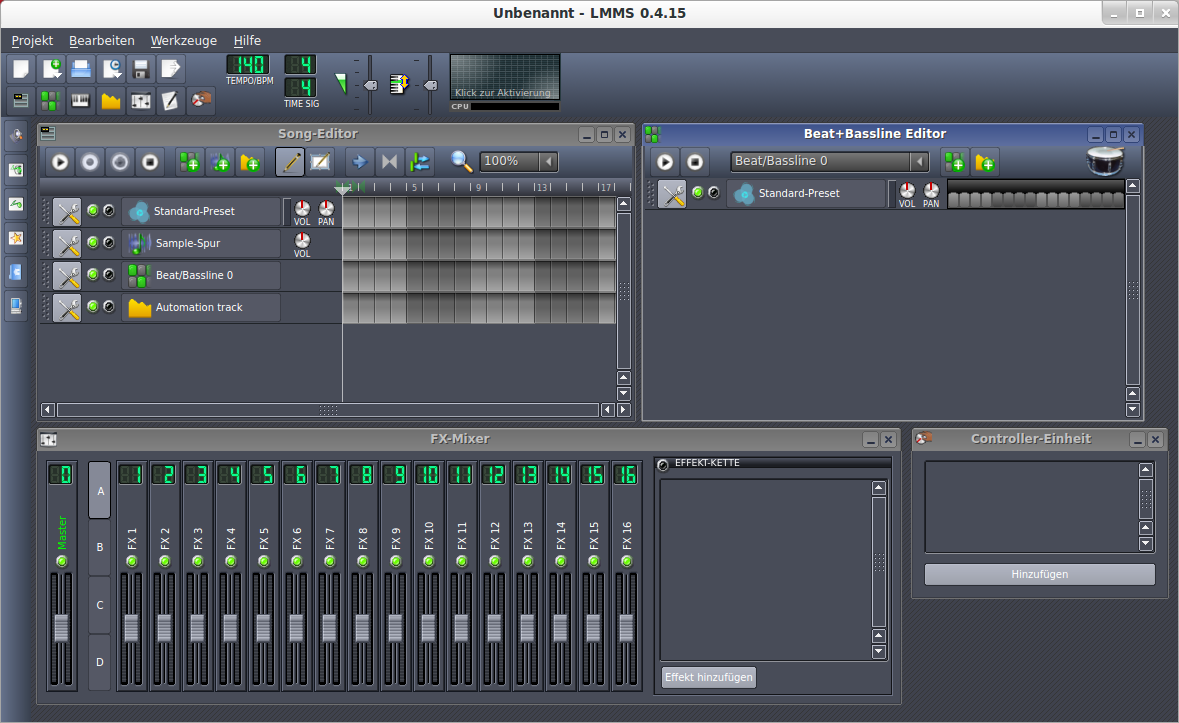Image resolution: width=1179 pixels, height=723 pixels.
Task: Stop playback in the Beat+Bassline editor
Action: click(694, 161)
